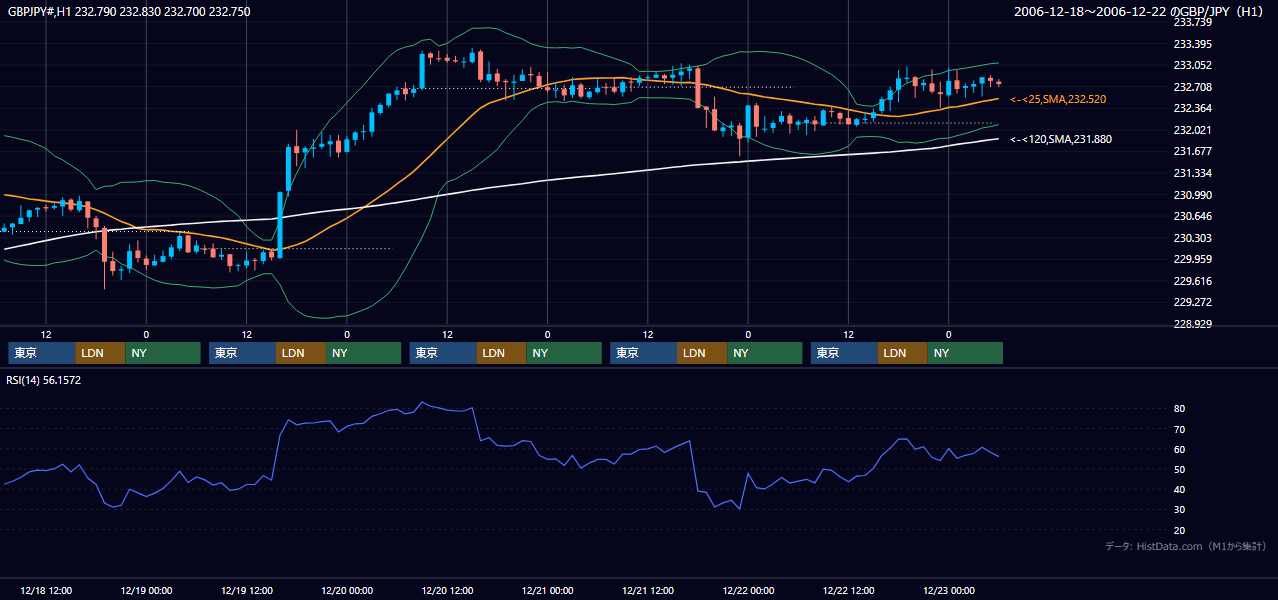The height and width of the screenshot is (600, 1278).
Task: Click the 12/21 00:00 time axis label
Action: pos(547,590)
